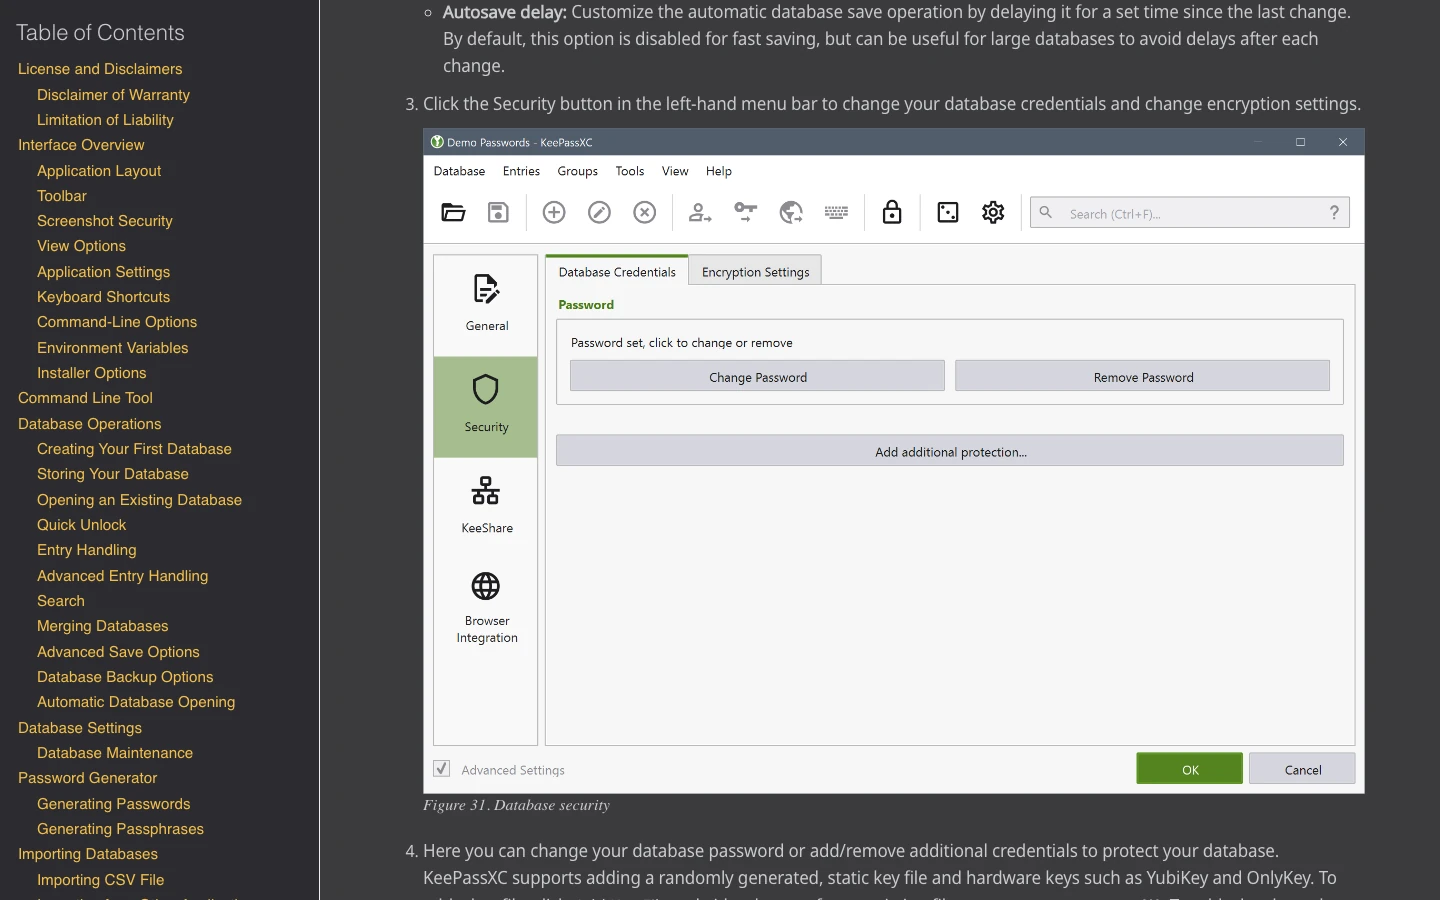Image resolution: width=1440 pixels, height=900 pixels.
Task: Click the Search field in toolbar
Action: tap(1190, 213)
